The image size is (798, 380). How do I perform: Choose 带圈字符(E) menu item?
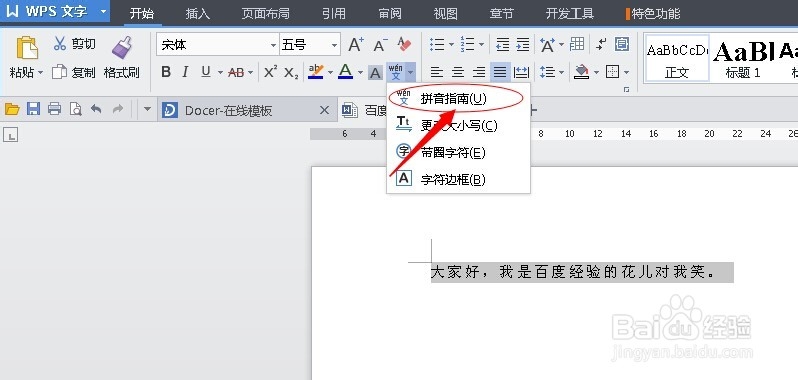pyautogui.click(x=459, y=152)
